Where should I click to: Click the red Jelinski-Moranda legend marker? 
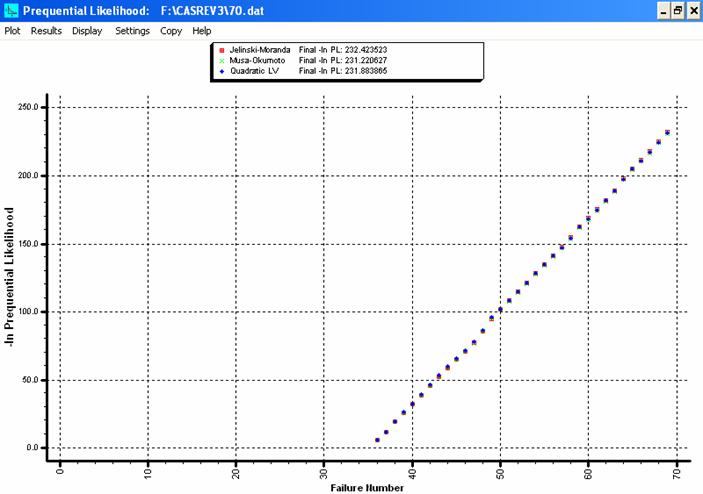[x=220, y=49]
